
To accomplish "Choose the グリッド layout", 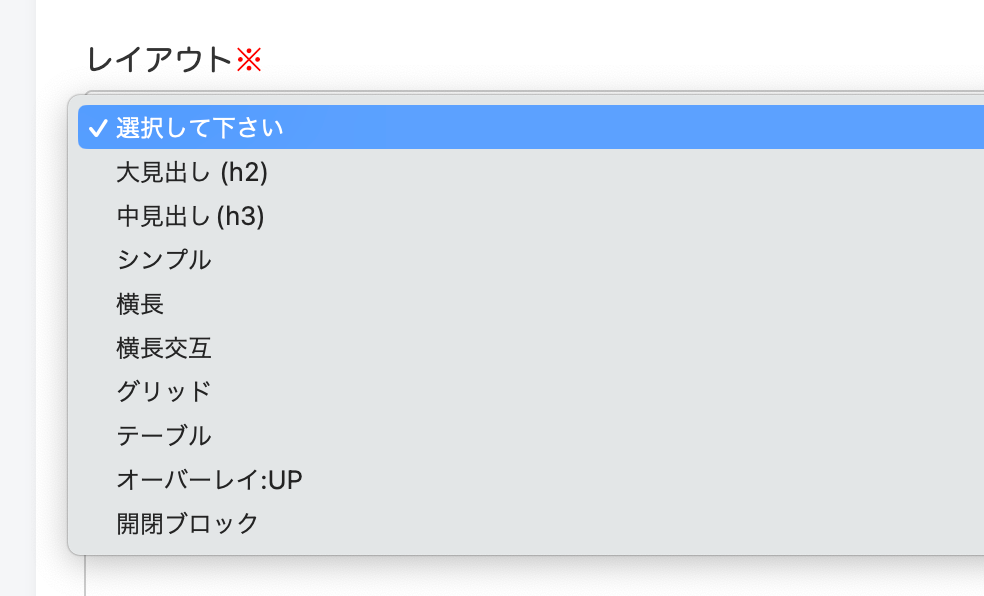I will click(164, 391).
